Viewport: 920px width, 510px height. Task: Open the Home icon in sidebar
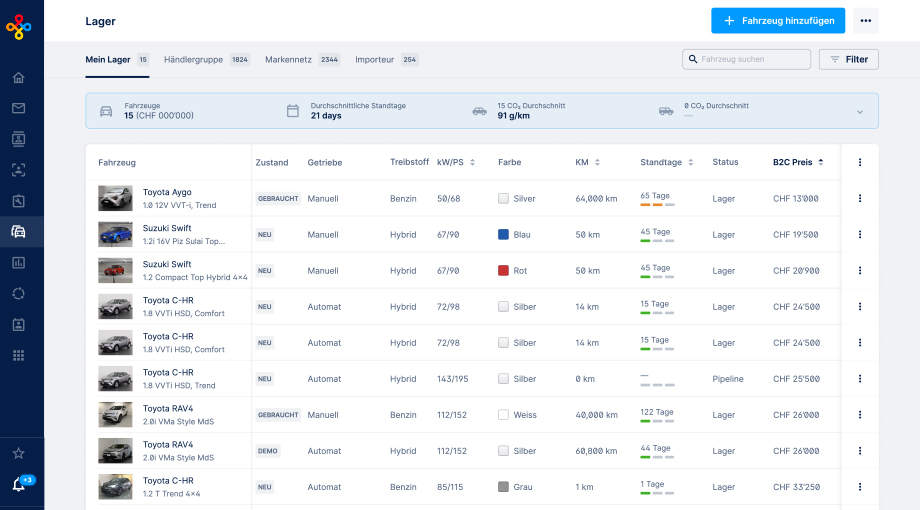19,77
